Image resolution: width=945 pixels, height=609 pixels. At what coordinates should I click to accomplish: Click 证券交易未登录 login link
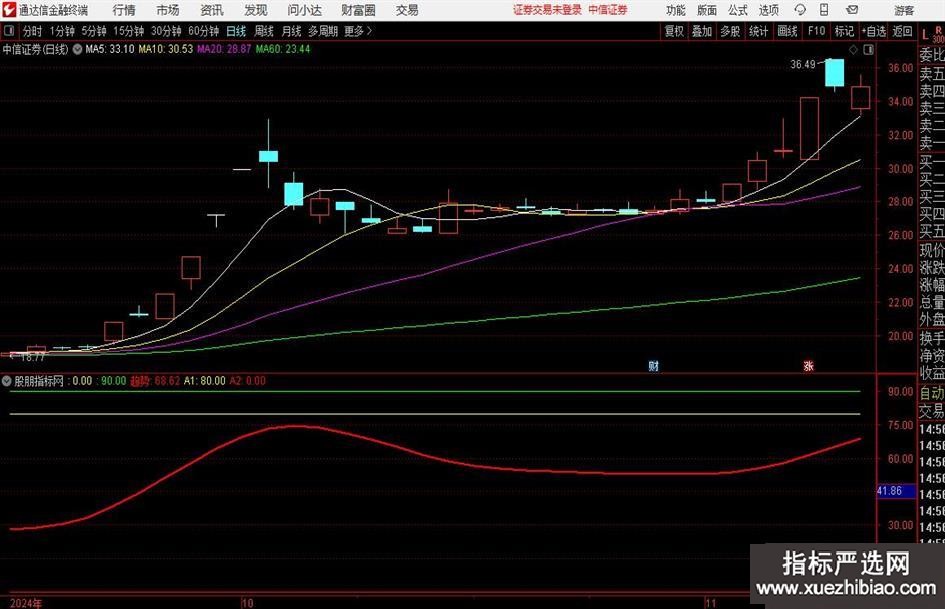pyautogui.click(x=547, y=10)
